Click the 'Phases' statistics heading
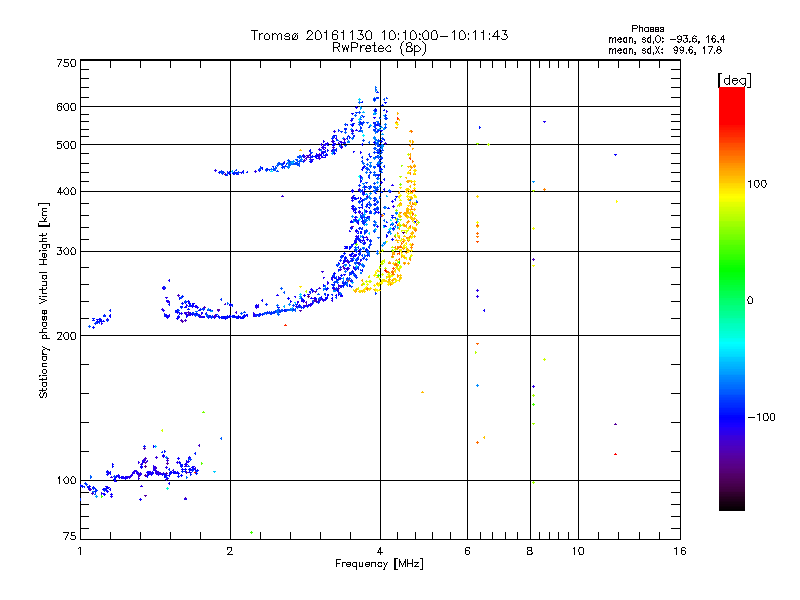800x600 pixels. (647, 29)
